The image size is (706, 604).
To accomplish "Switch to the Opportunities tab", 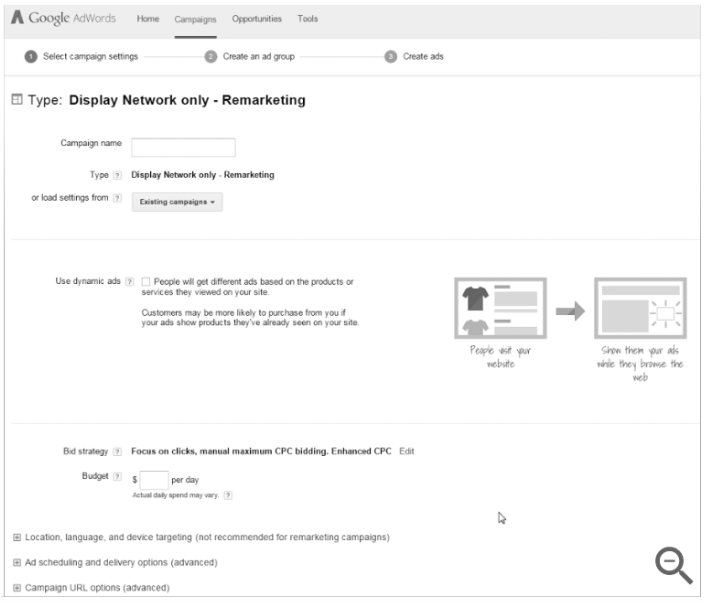I will coord(256,19).
